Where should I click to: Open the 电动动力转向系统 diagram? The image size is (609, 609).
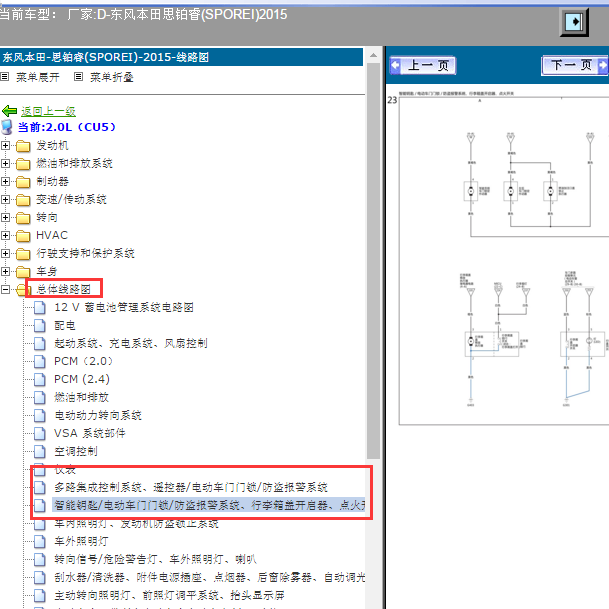tap(98, 415)
